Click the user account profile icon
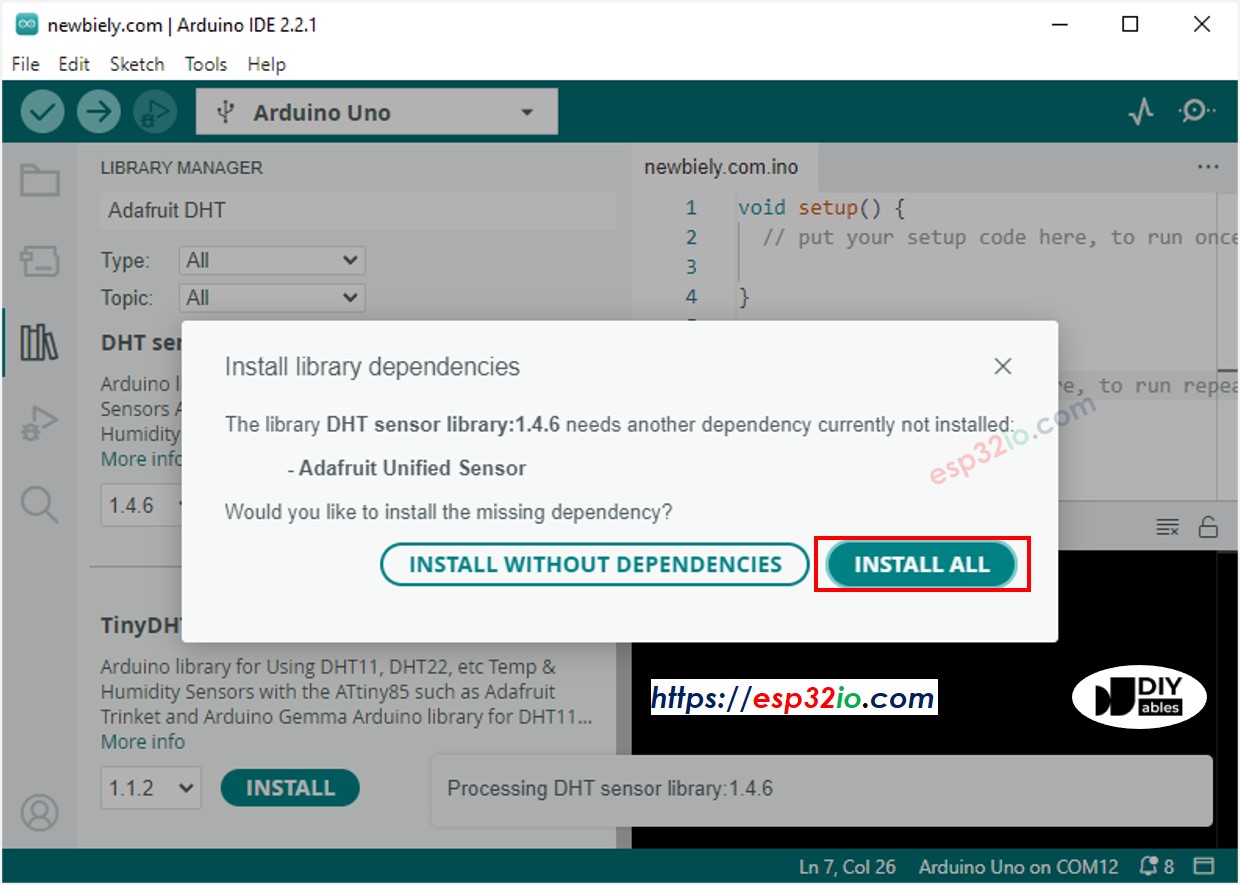This screenshot has height=885, width=1240. tap(40, 812)
